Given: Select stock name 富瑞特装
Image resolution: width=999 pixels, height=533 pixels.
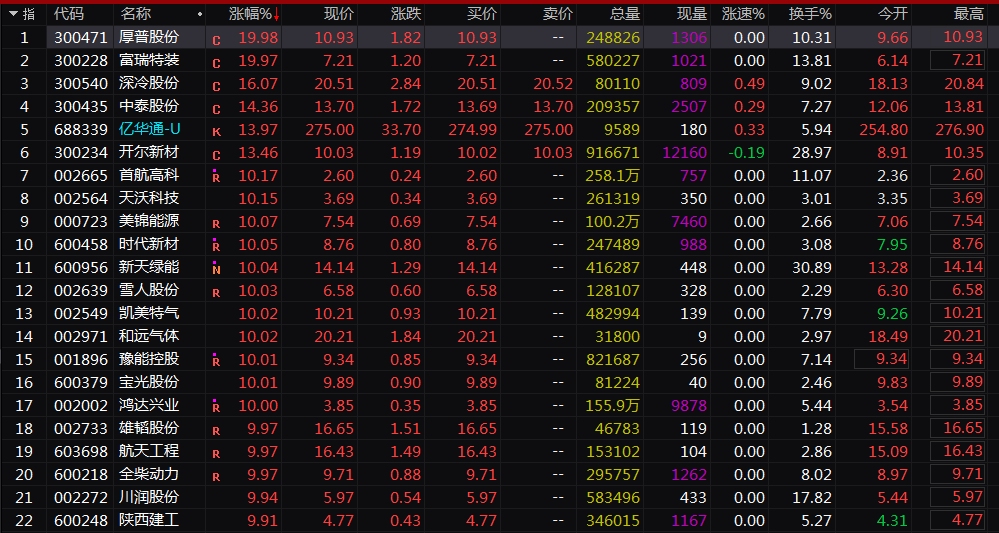Looking at the screenshot, I should pyautogui.click(x=149, y=60).
